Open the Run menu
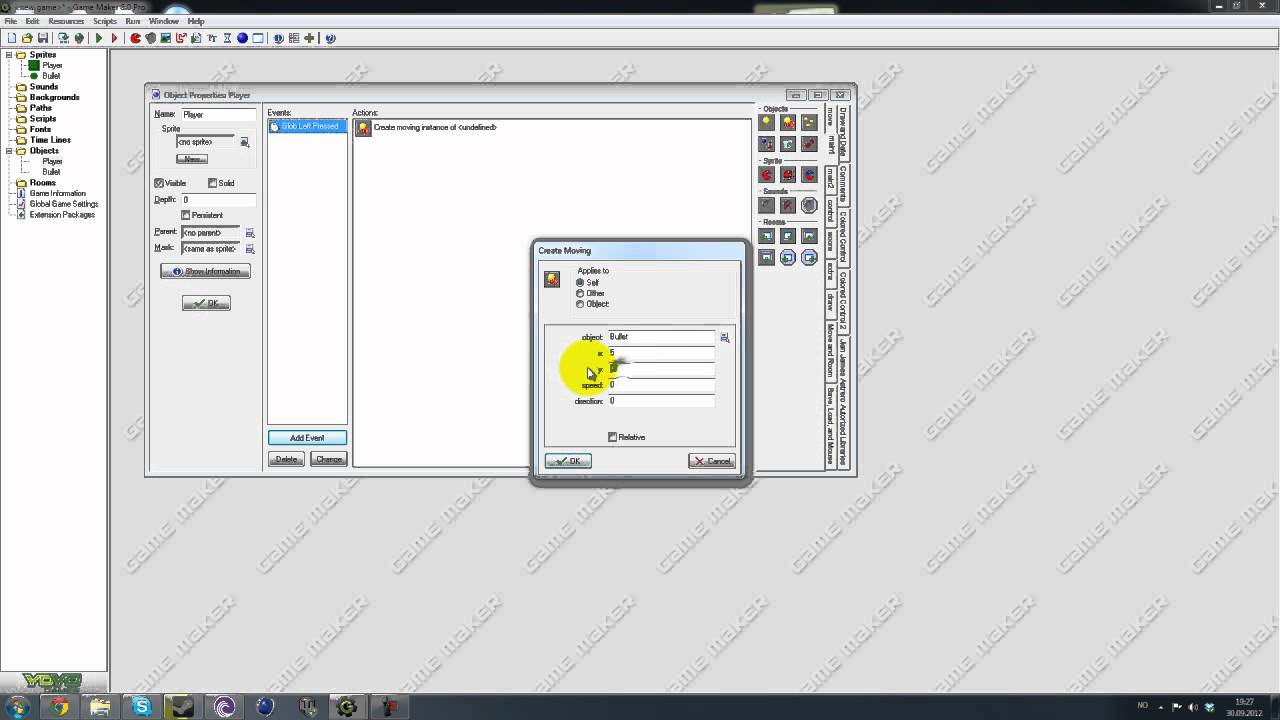 click(133, 21)
